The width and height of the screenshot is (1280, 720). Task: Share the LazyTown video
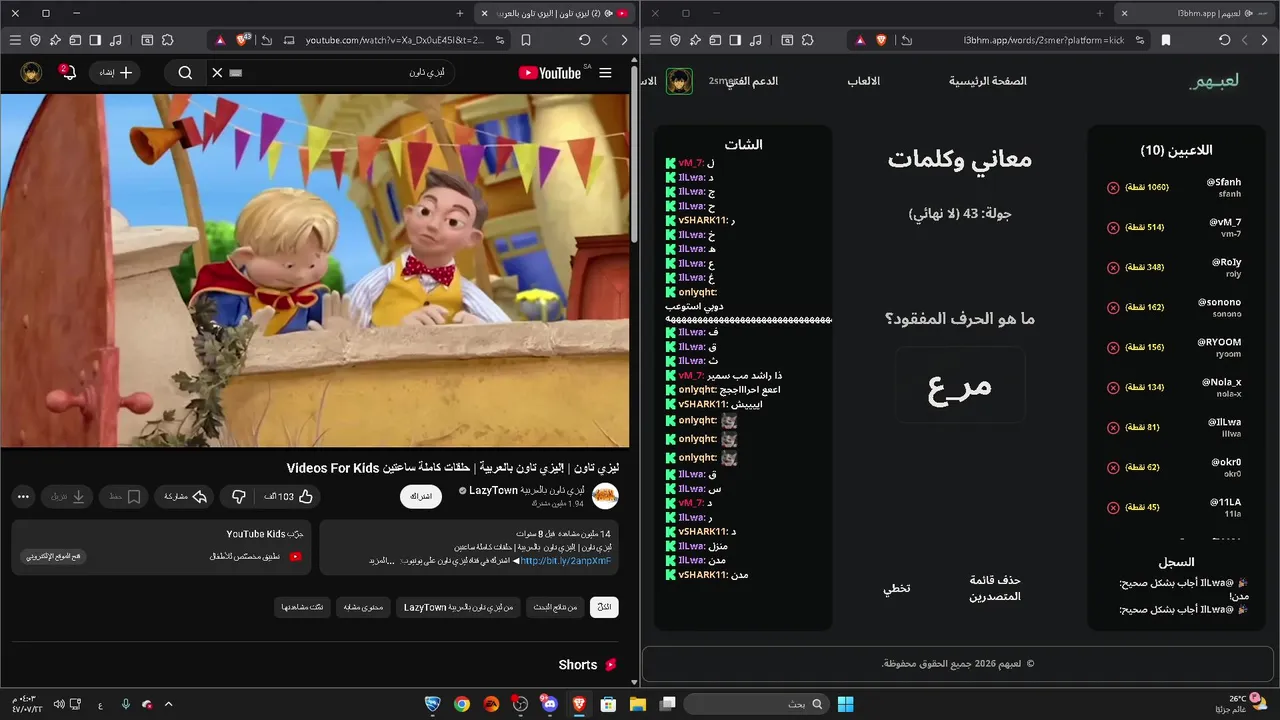tap(185, 496)
